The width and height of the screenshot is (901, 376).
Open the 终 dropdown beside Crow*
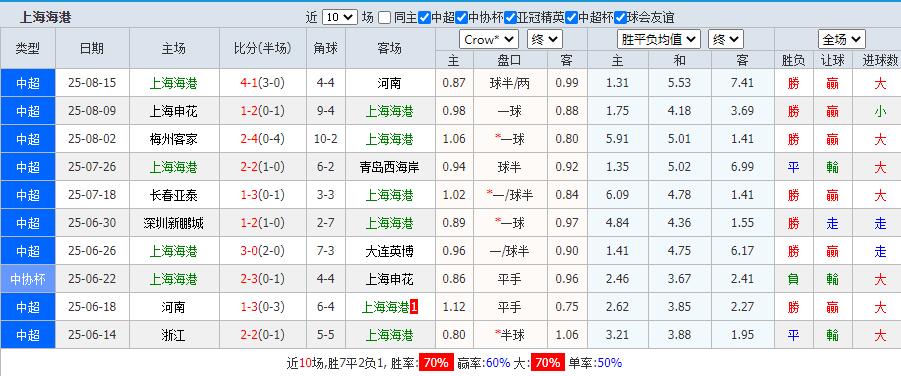coord(545,40)
